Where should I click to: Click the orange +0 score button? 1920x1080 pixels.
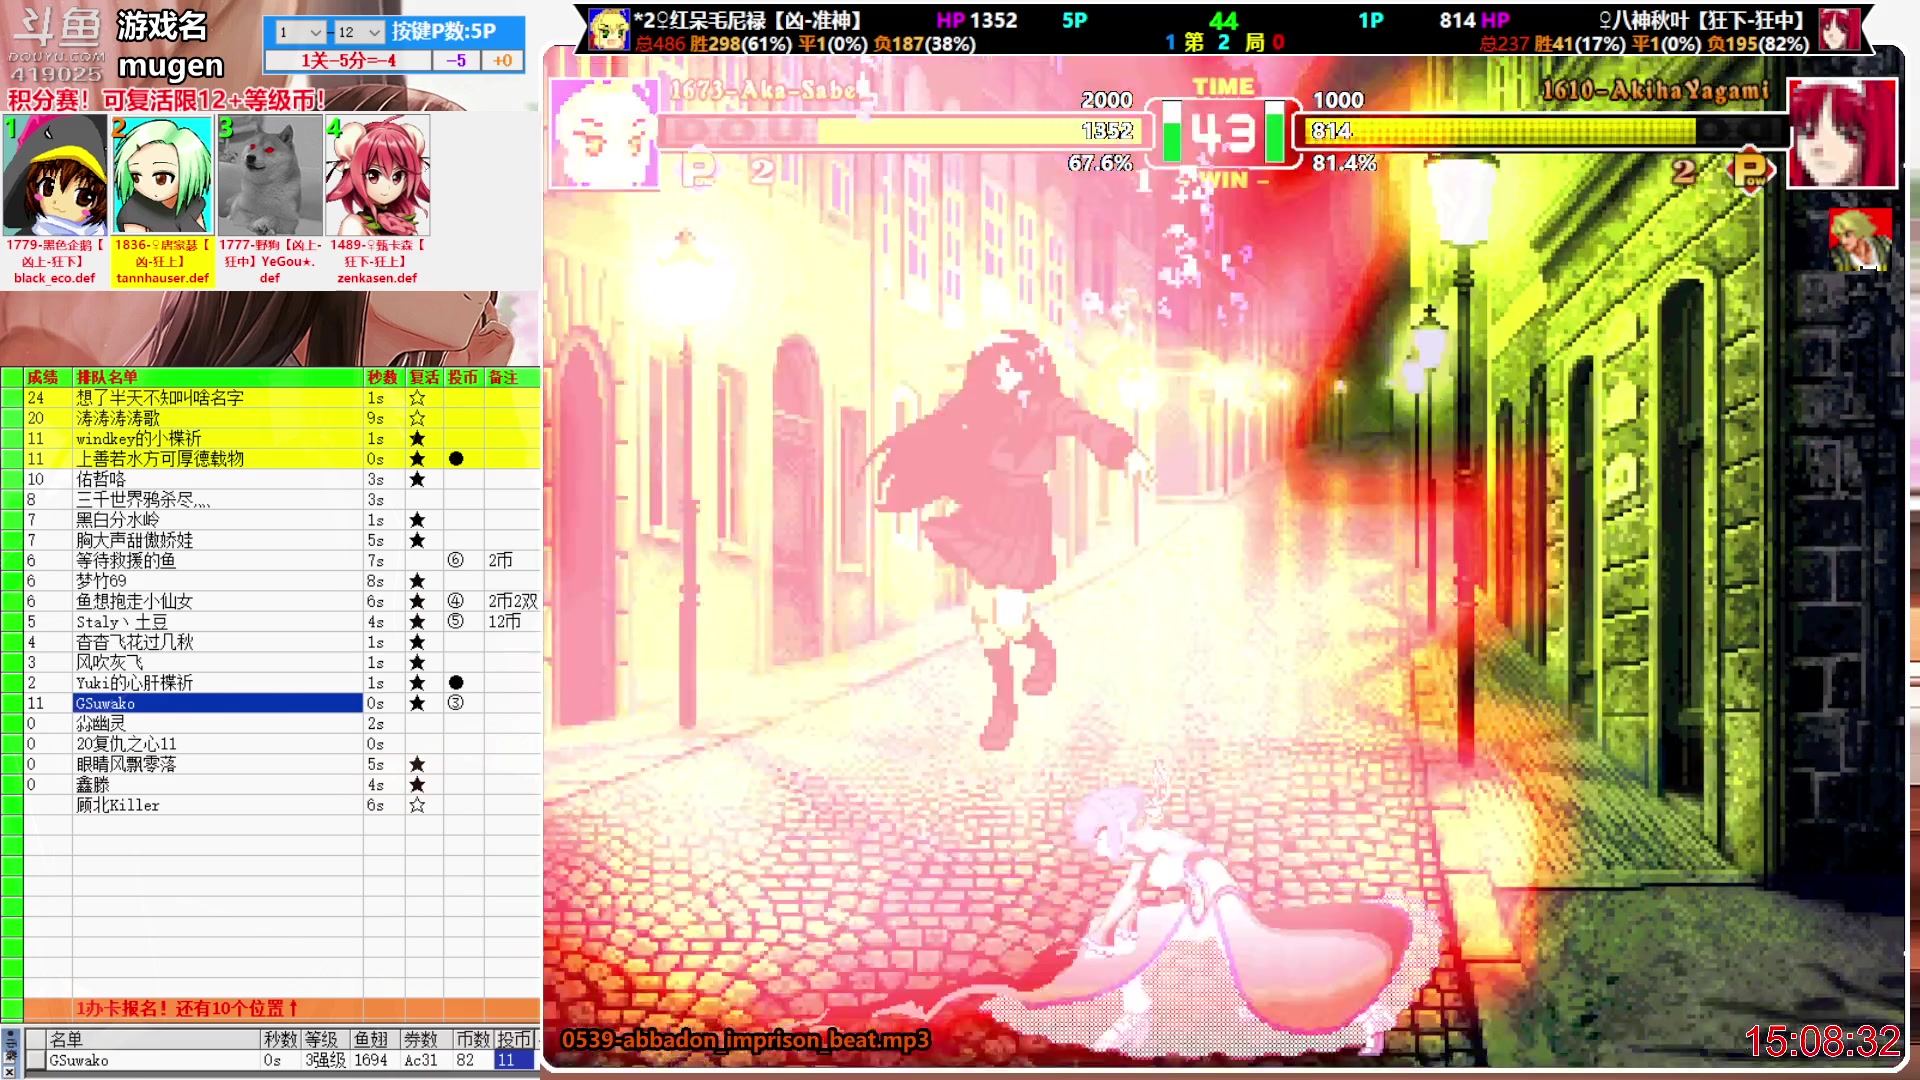502,61
